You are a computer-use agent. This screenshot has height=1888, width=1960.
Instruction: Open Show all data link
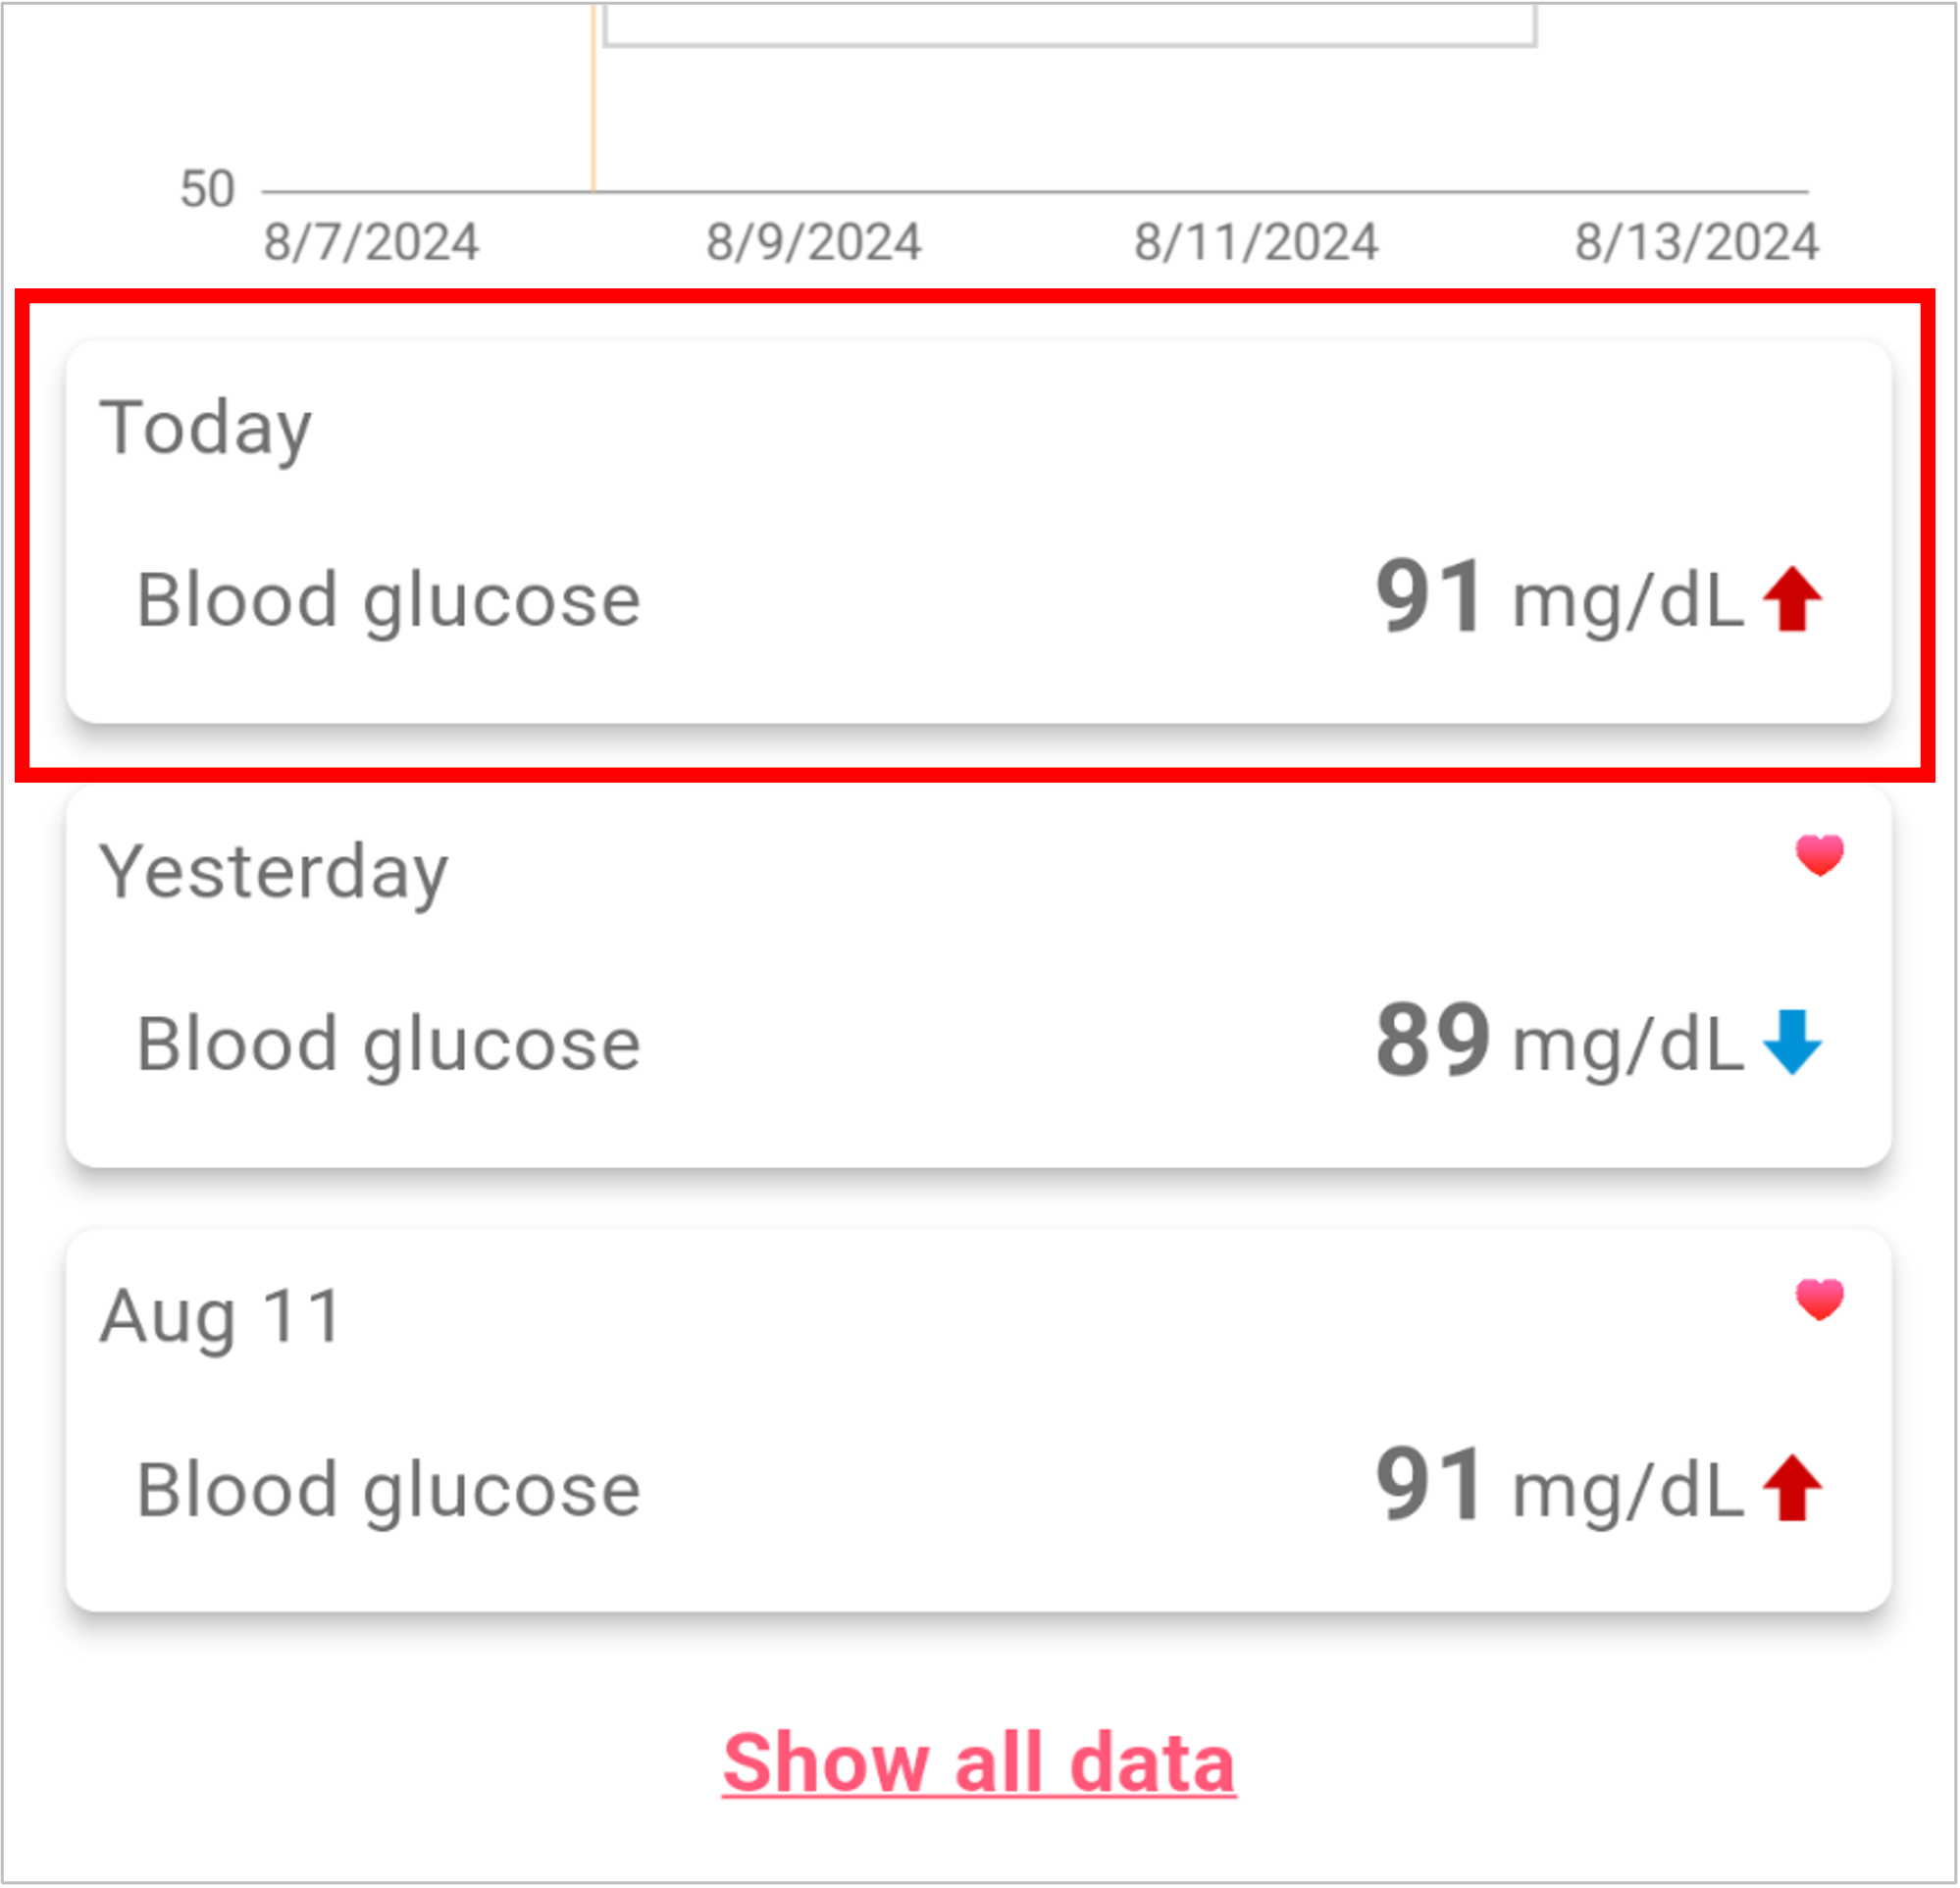[x=979, y=1762]
